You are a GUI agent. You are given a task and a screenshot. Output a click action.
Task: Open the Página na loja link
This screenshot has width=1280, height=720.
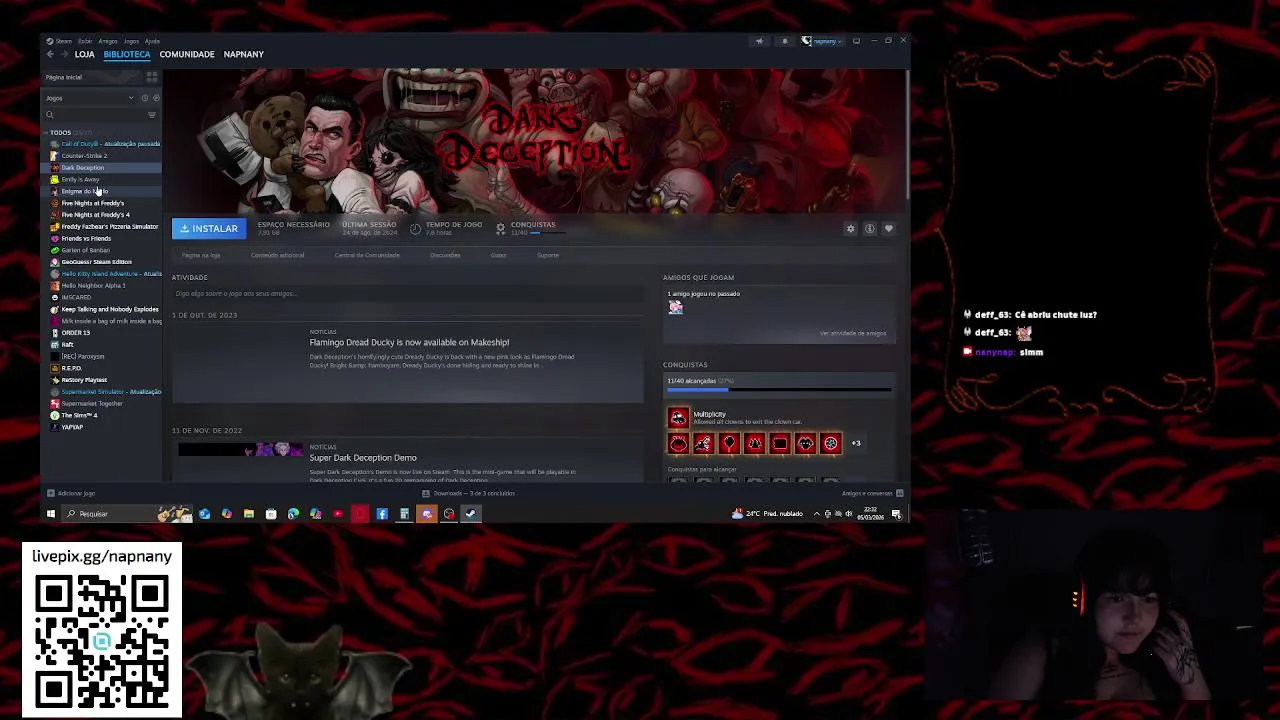point(201,255)
